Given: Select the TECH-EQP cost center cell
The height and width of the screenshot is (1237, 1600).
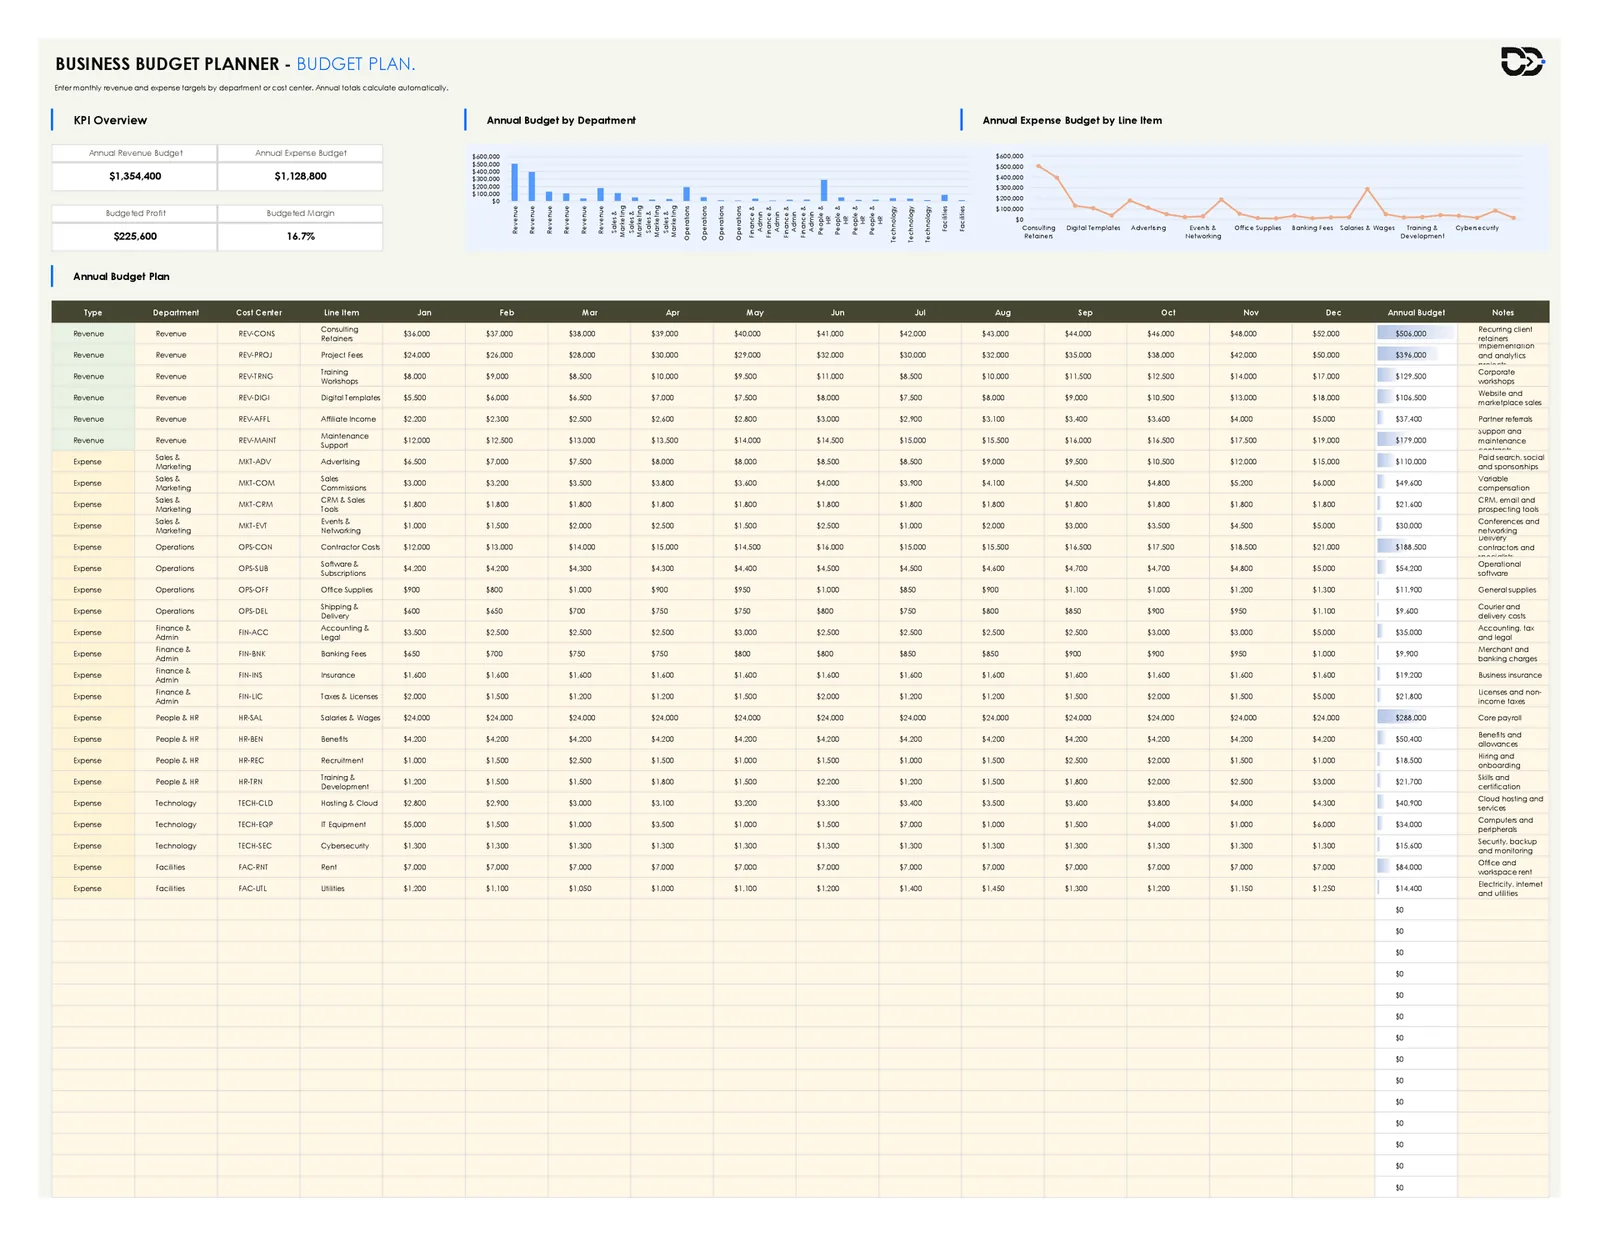Looking at the screenshot, I should pos(259,824).
